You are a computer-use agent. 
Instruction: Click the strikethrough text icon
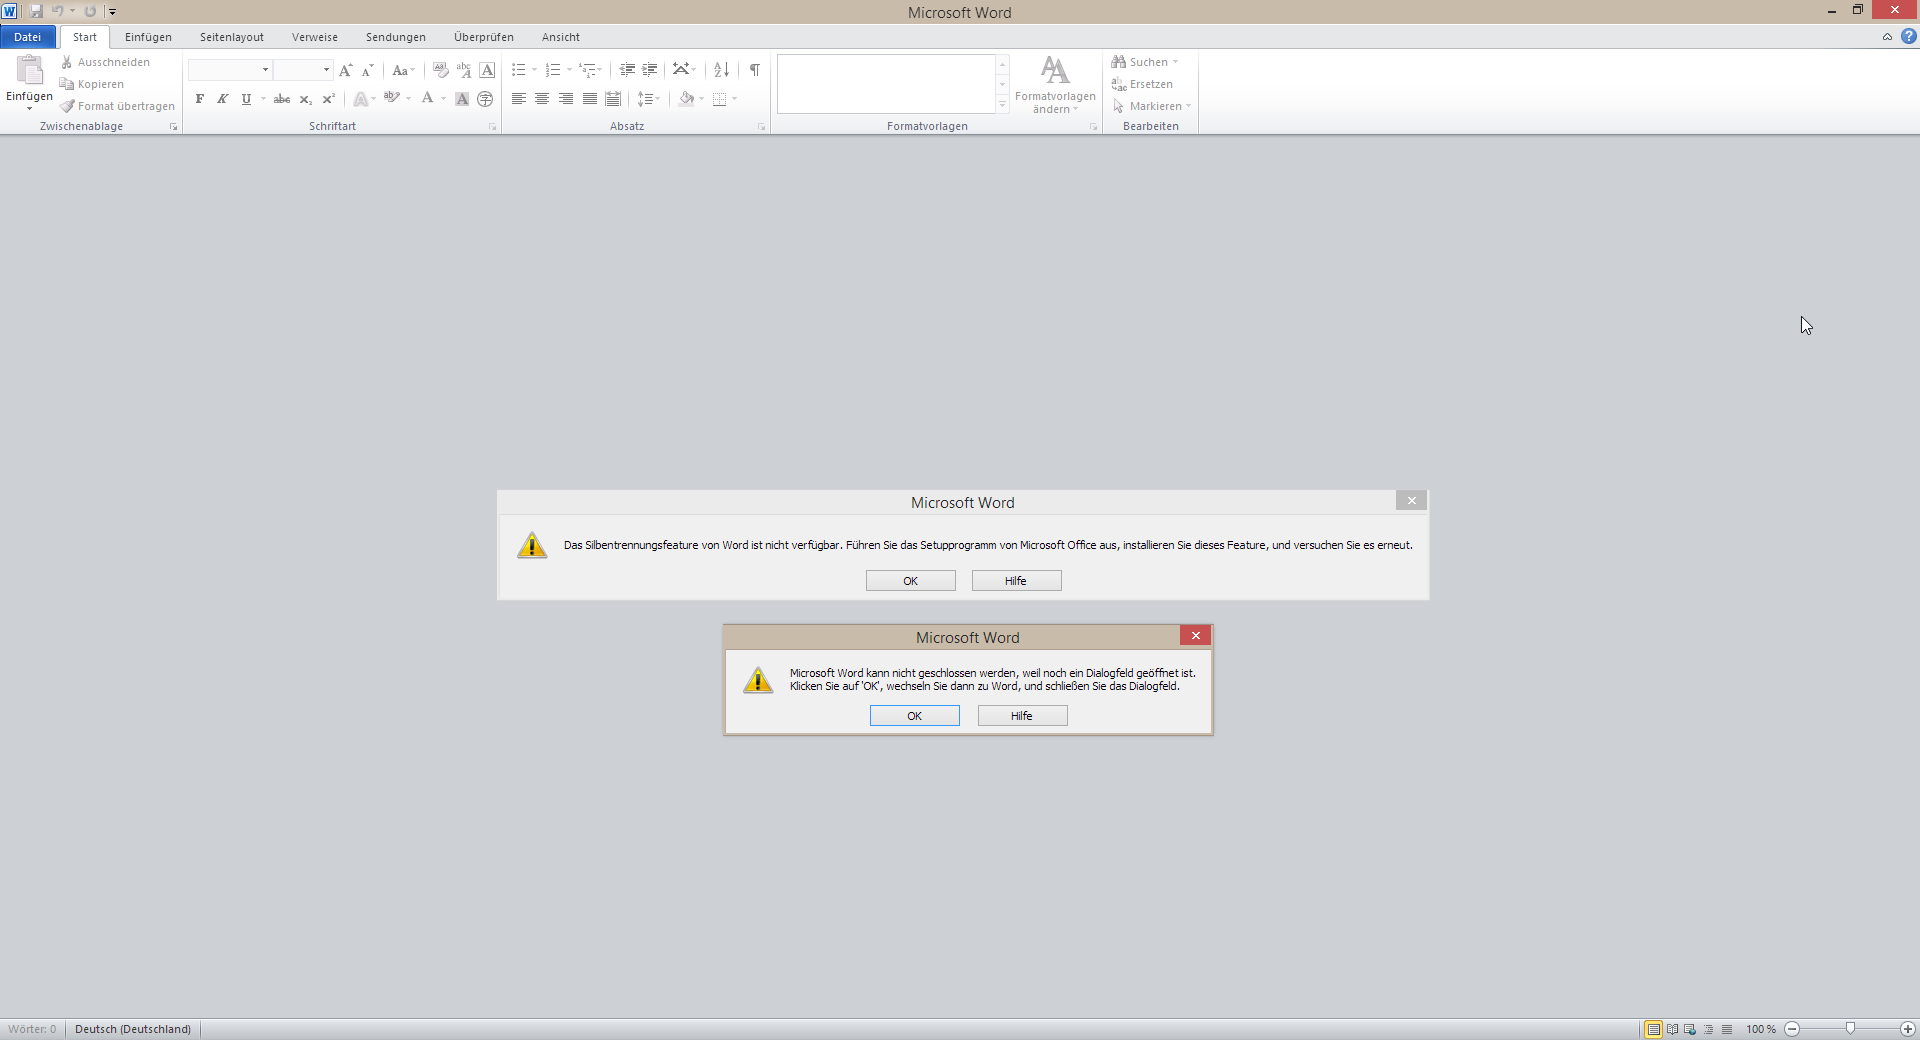(282, 99)
